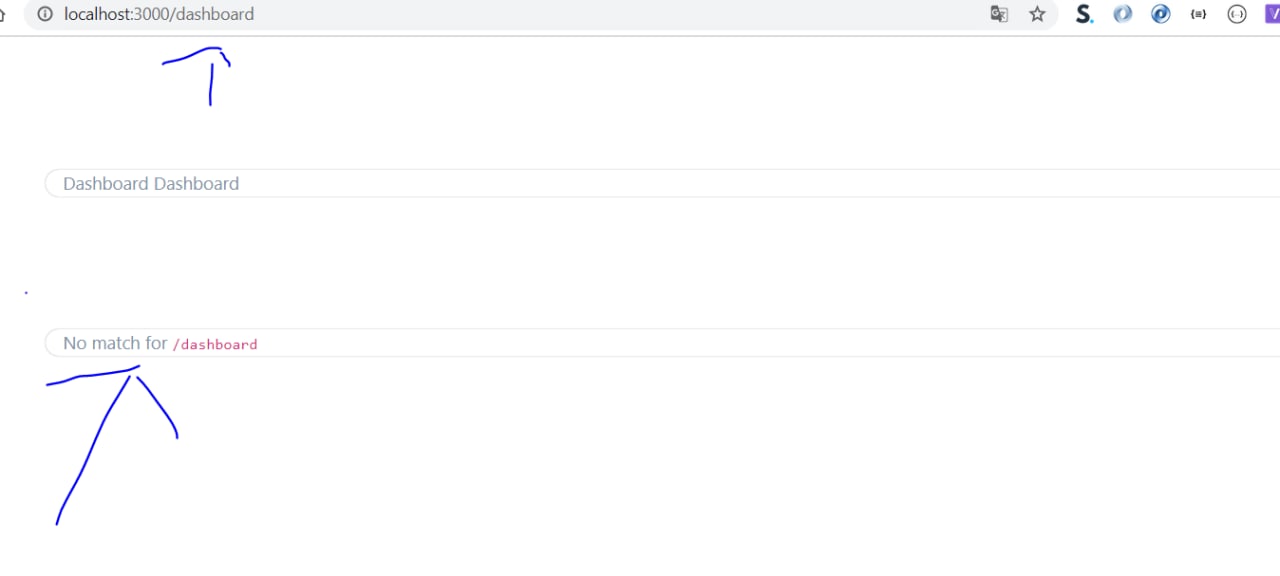
Task: Click empty area of the Dashboard panel
Action: [x=700, y=184]
